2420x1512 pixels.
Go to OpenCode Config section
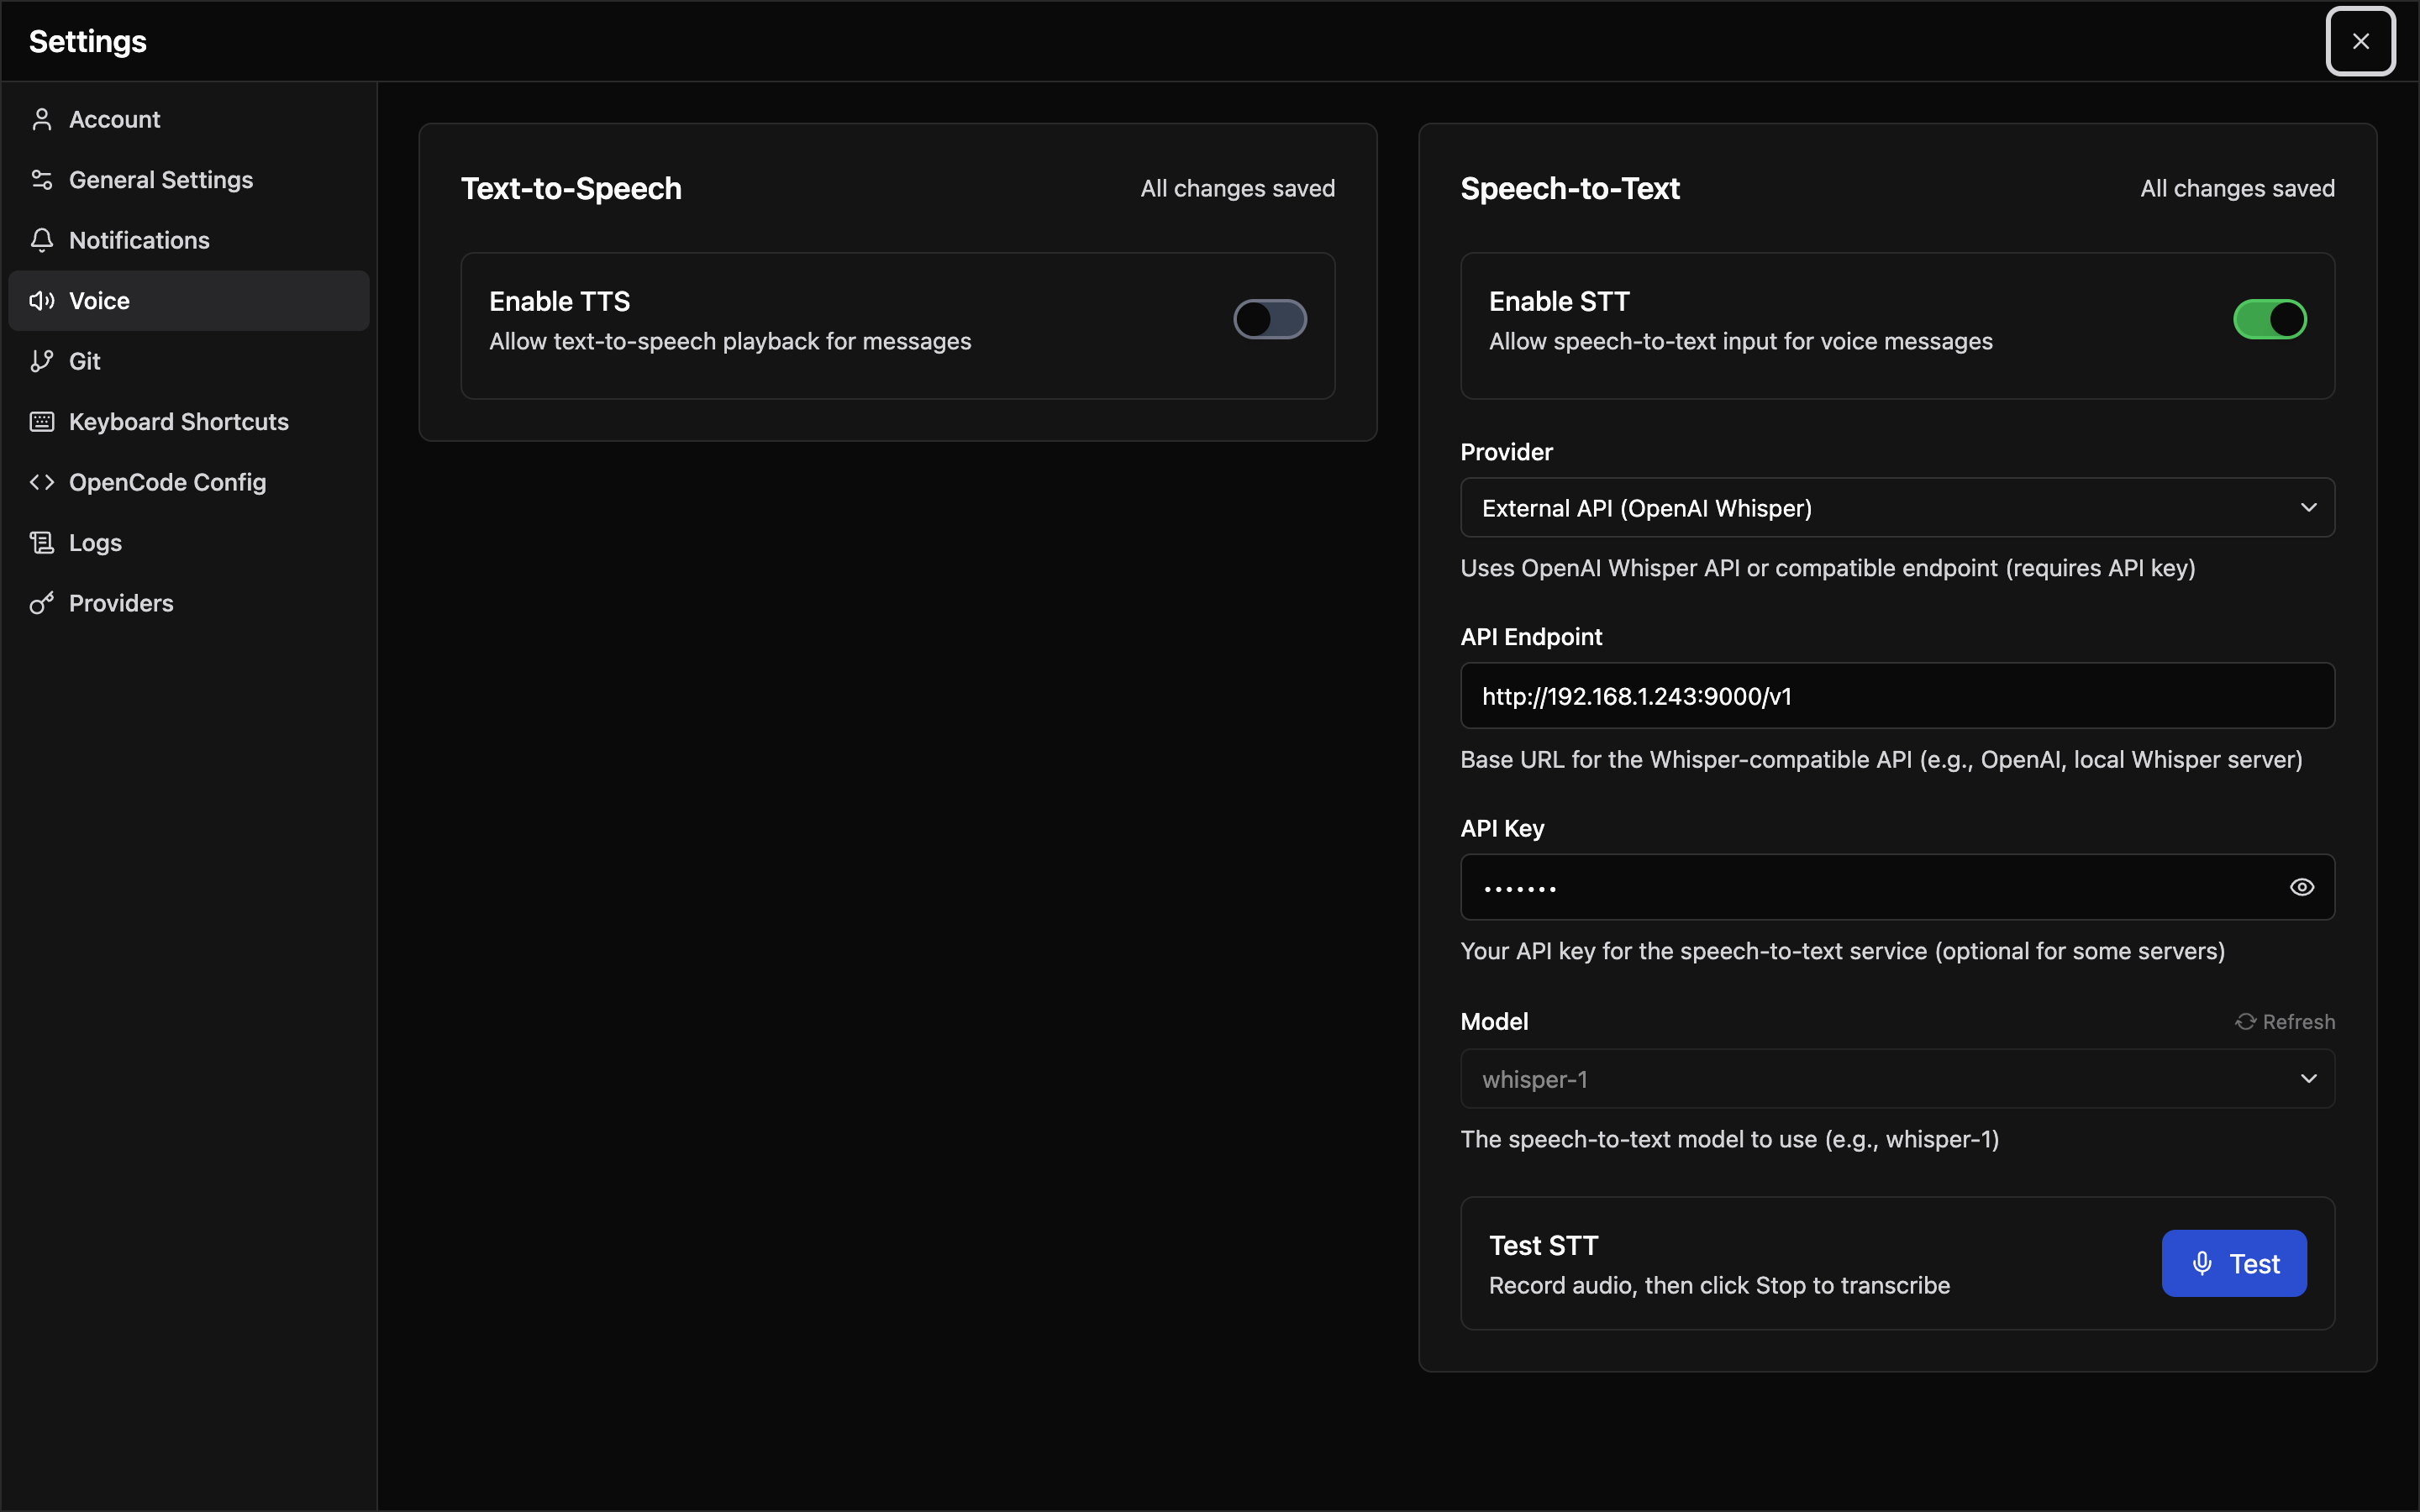point(189,482)
